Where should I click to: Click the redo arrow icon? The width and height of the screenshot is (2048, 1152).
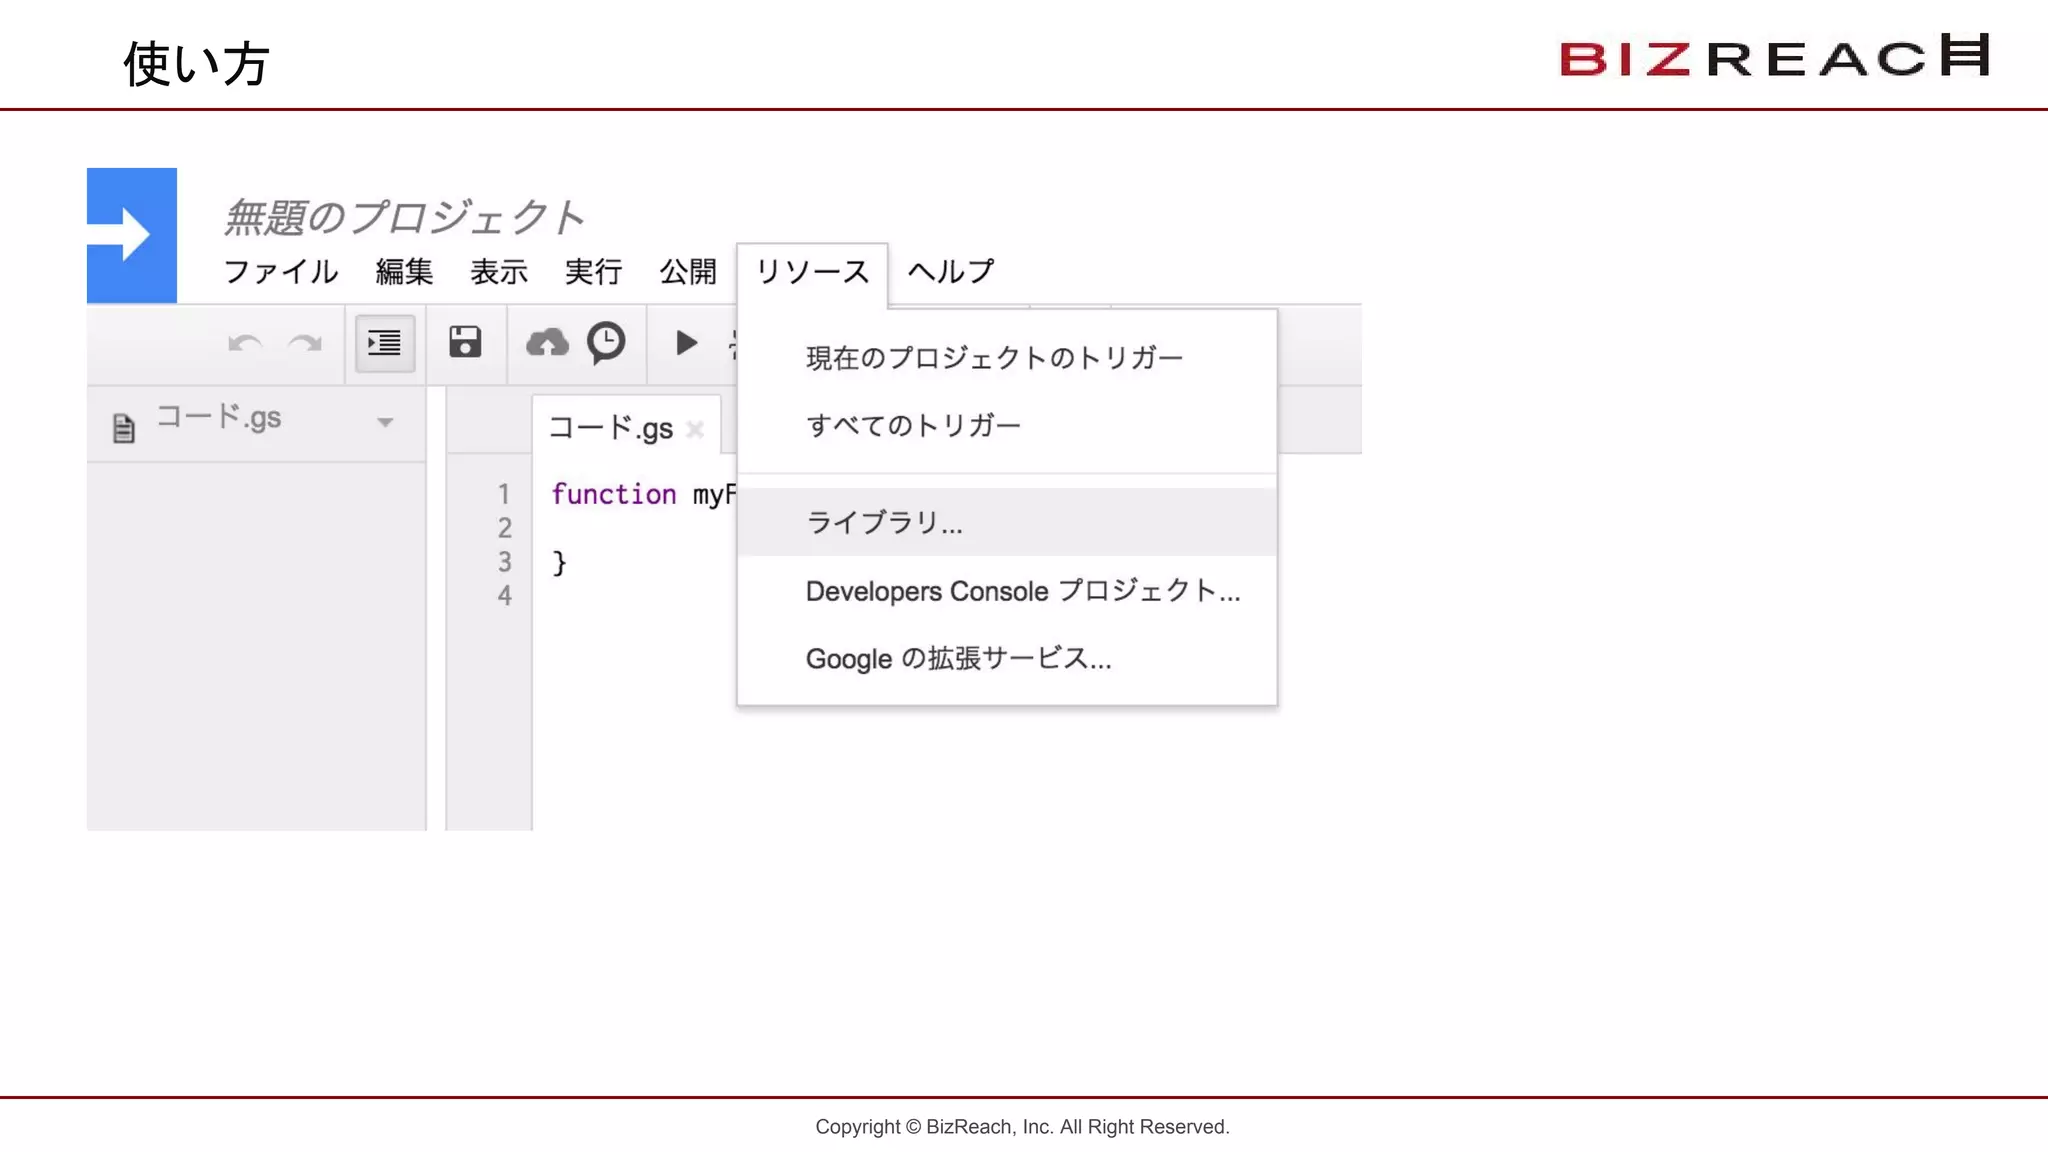pos(305,344)
